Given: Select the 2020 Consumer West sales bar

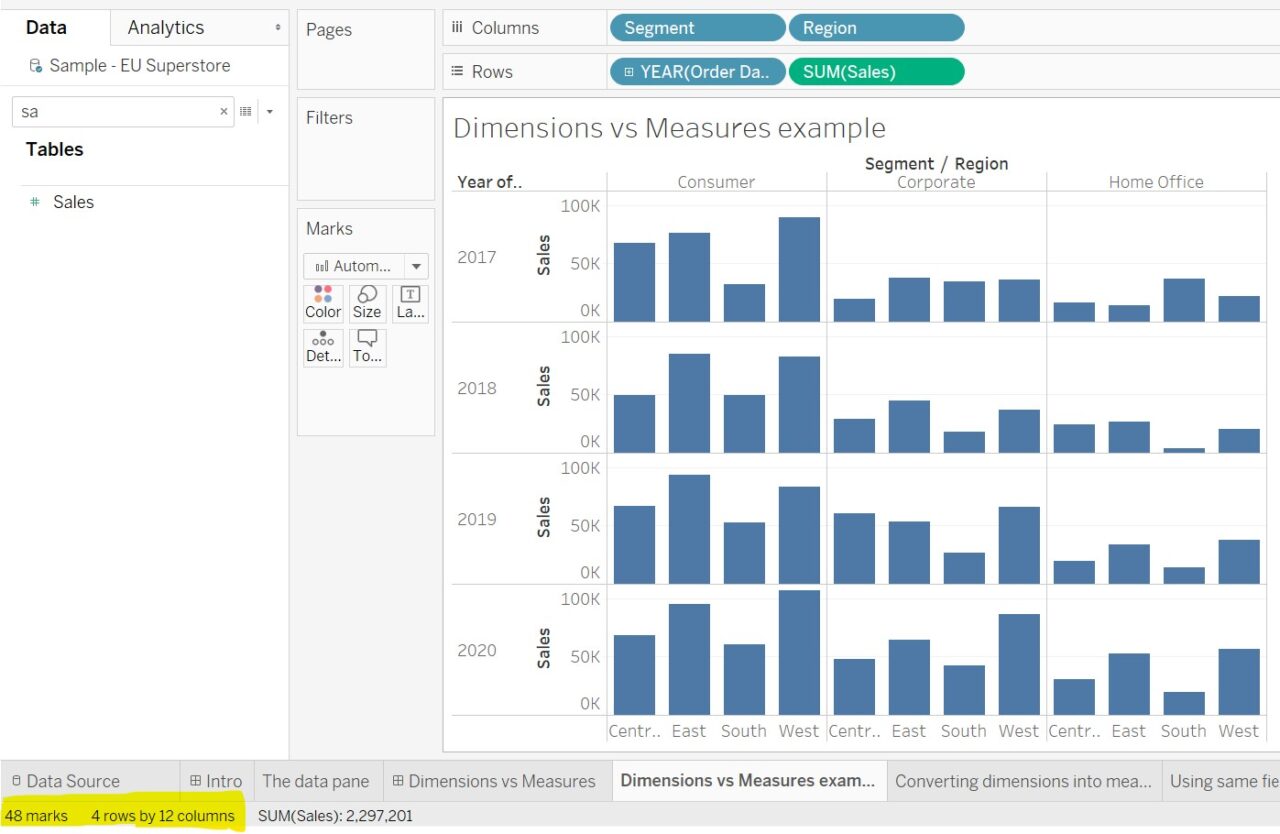Looking at the screenshot, I should [799, 652].
